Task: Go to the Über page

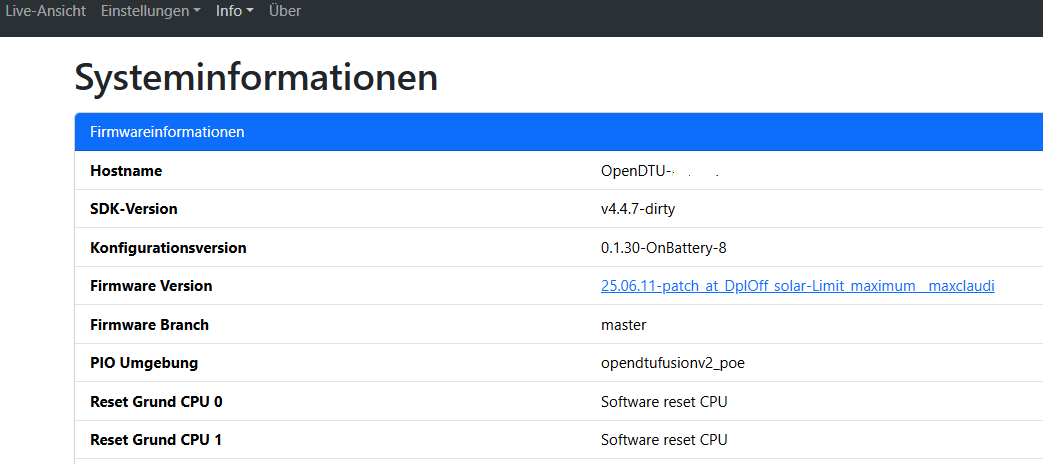Action: pos(285,11)
